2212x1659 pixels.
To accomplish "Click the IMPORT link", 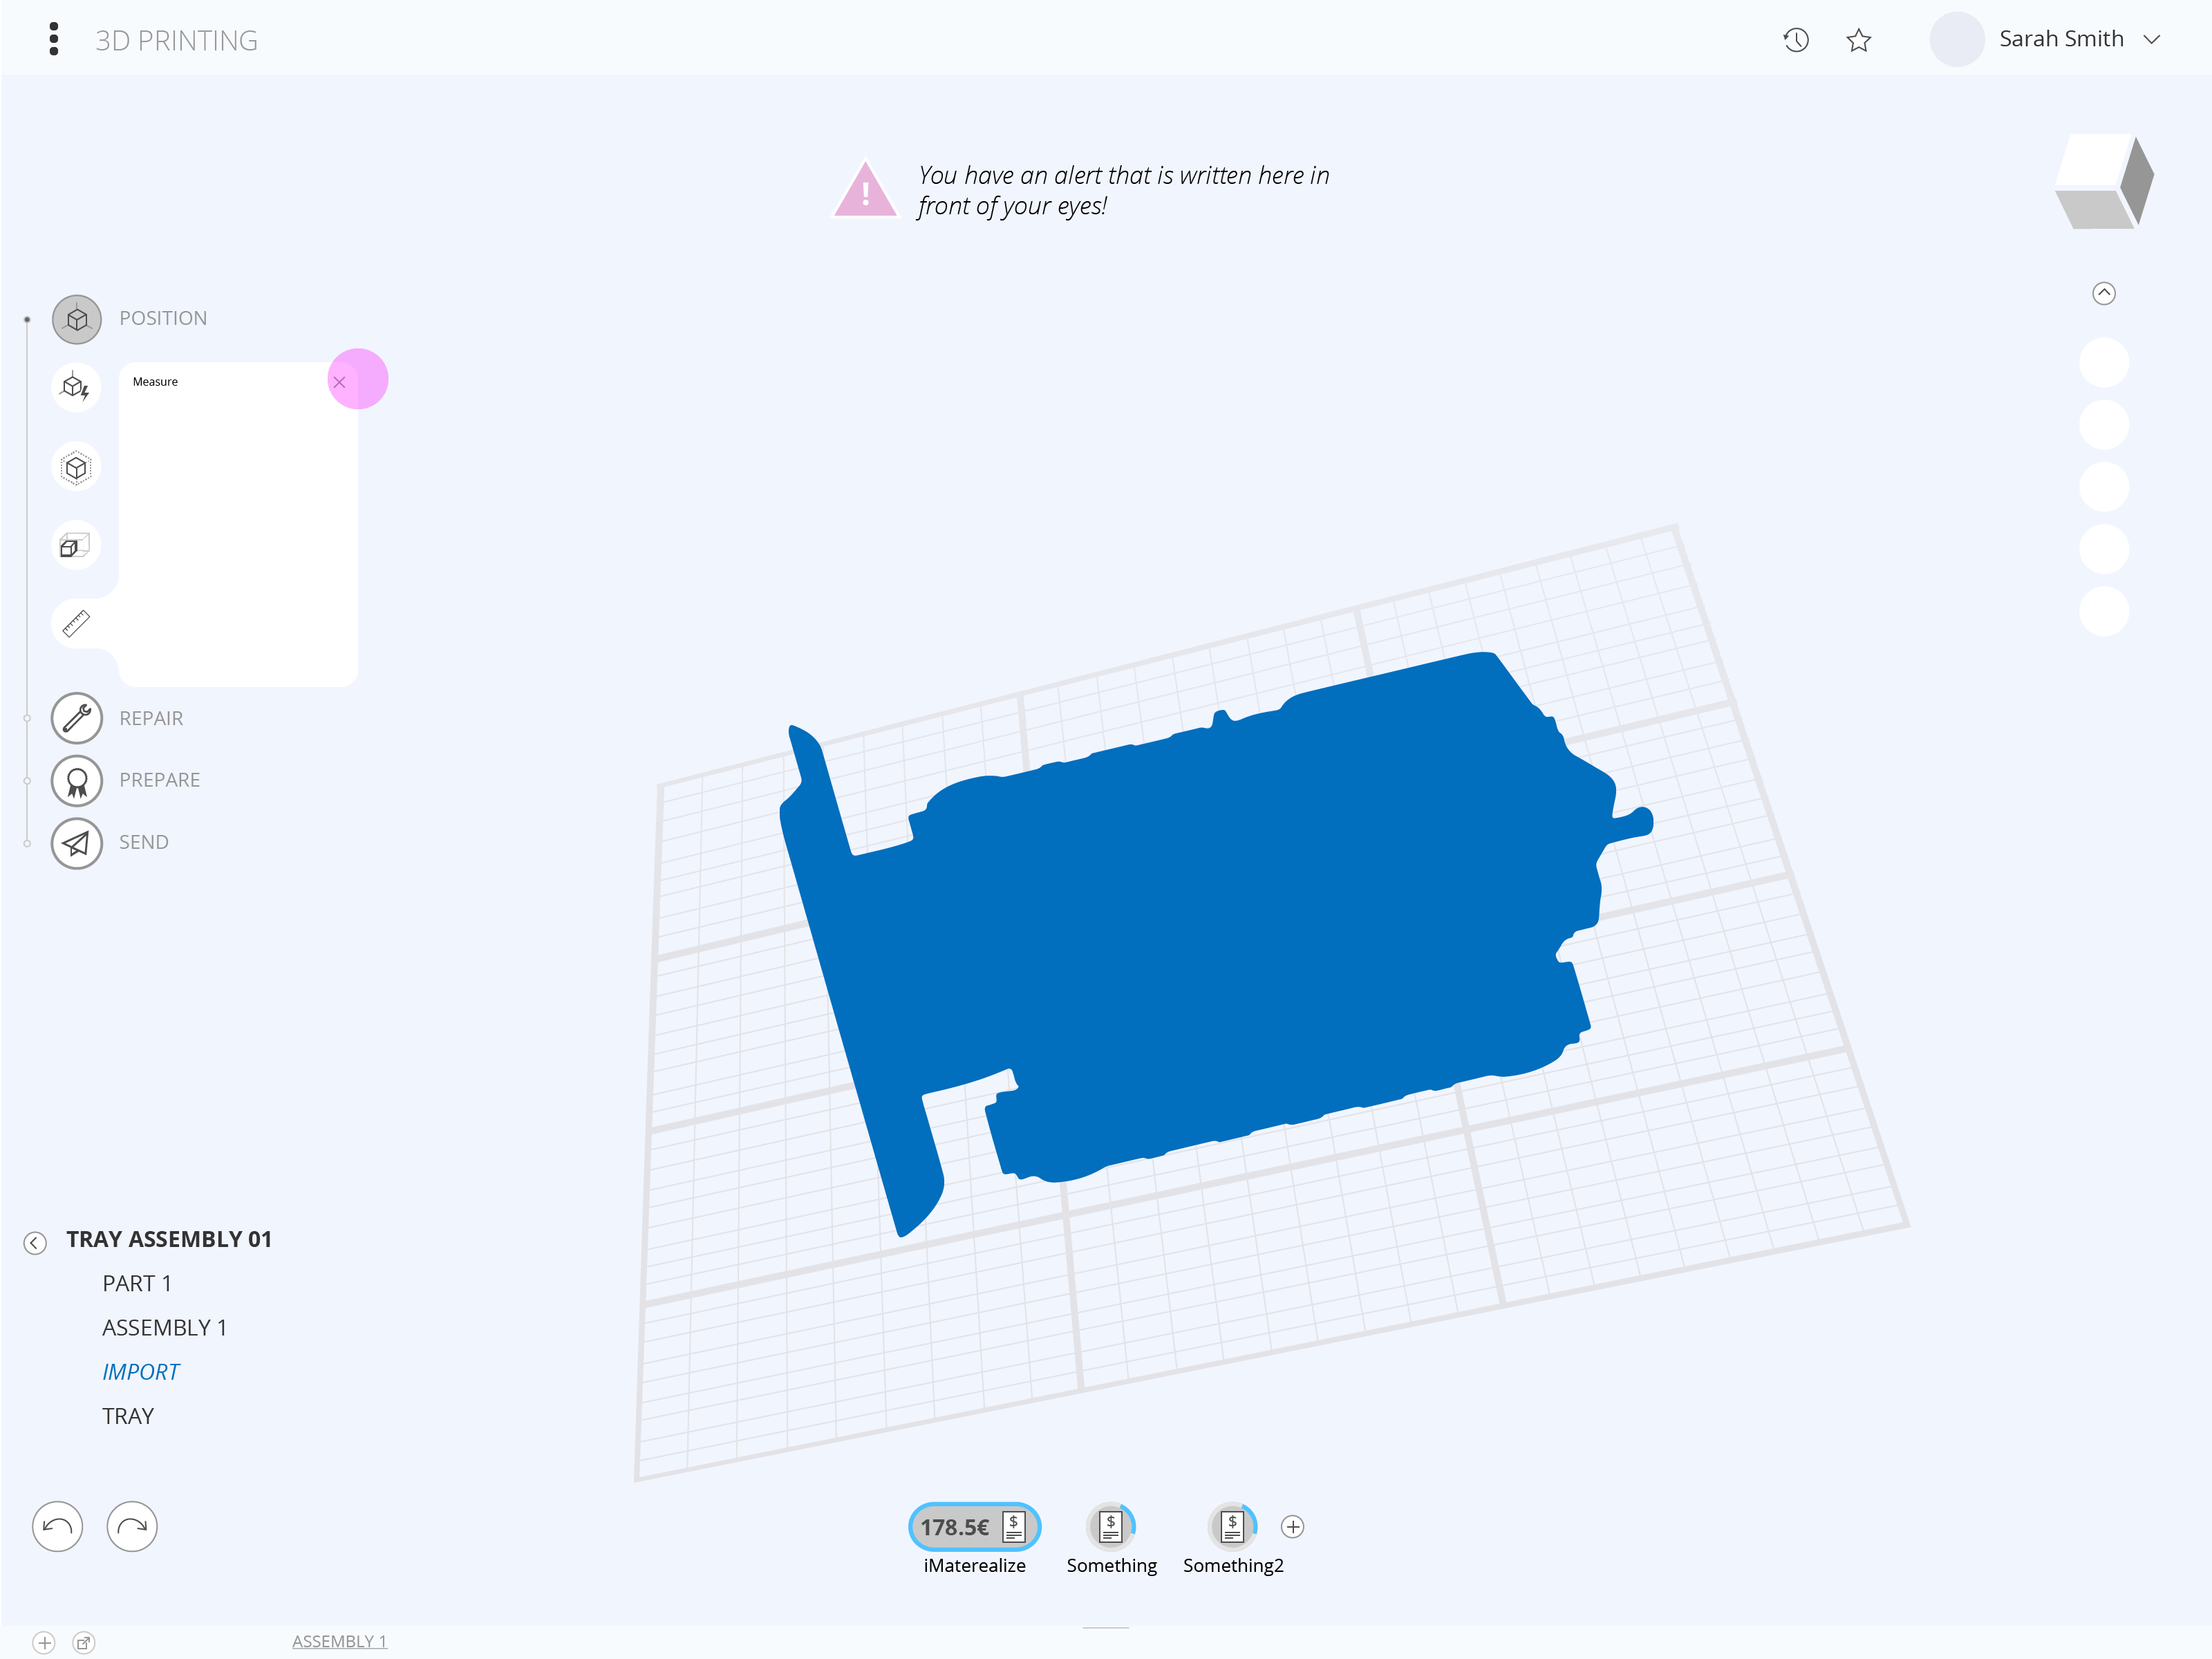I will click(x=140, y=1371).
